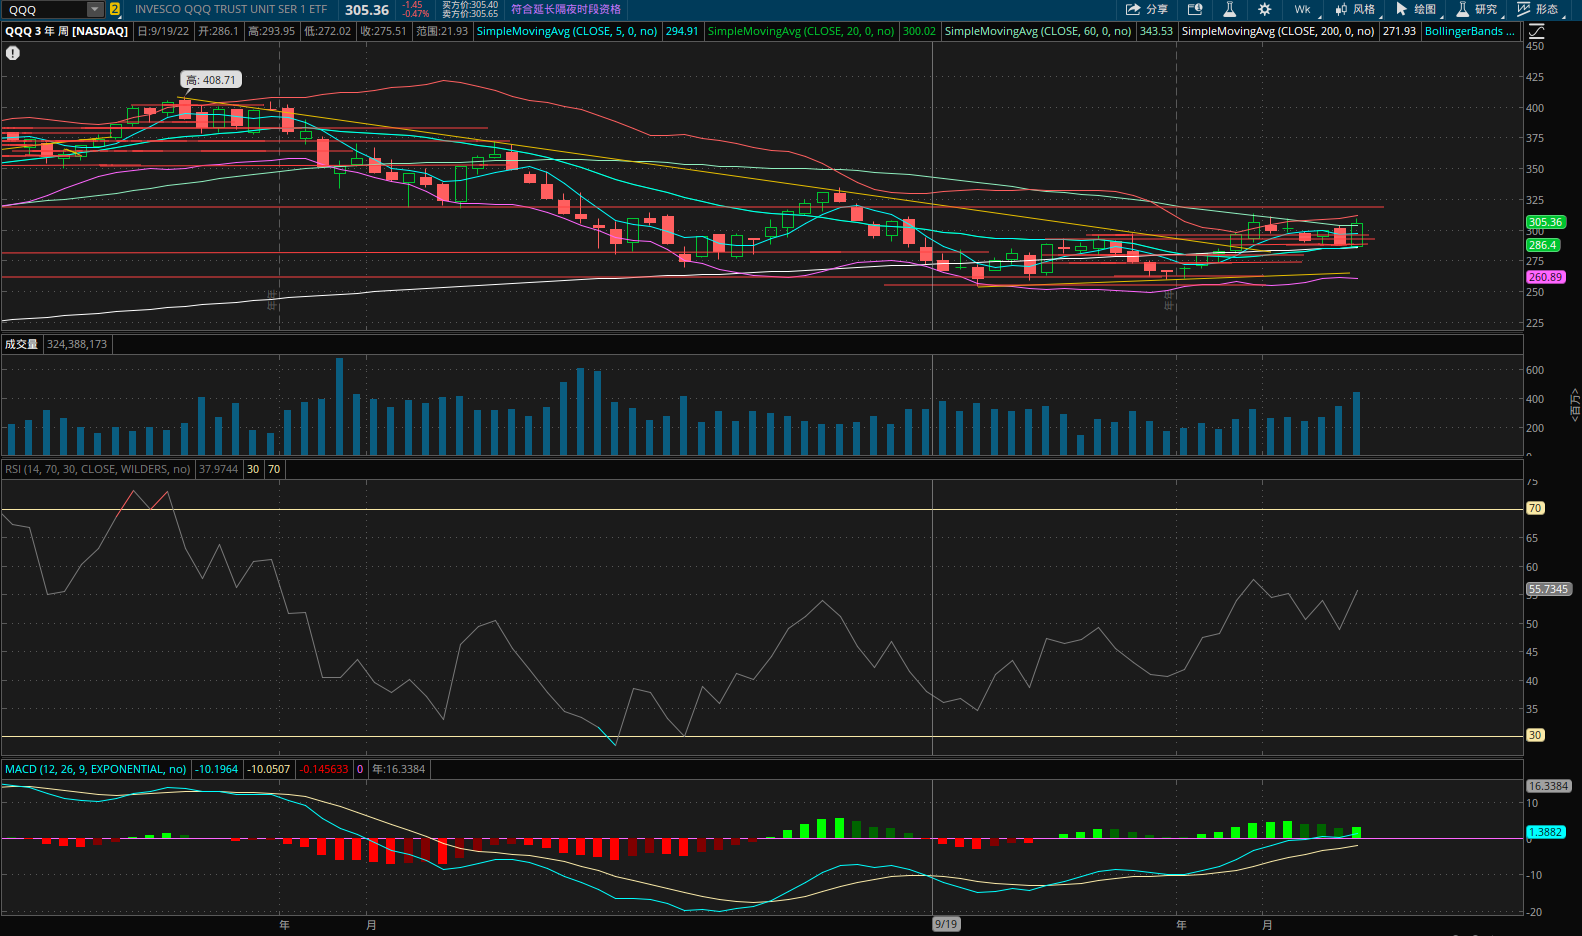Click the close price field 收:275.51
This screenshot has width=1582, height=936.
(x=384, y=31)
